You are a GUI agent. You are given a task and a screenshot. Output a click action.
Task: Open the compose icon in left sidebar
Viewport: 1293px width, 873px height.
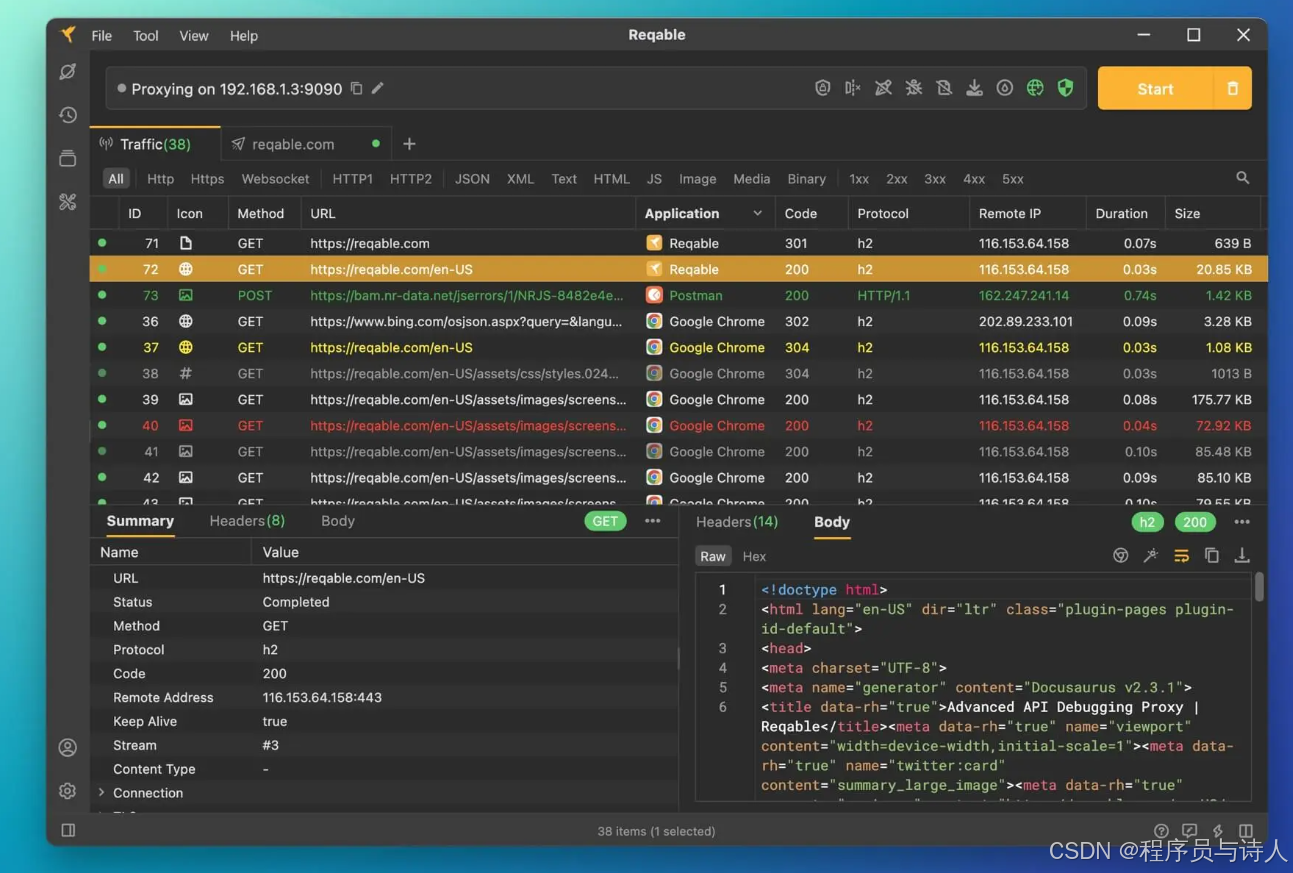click(x=68, y=72)
